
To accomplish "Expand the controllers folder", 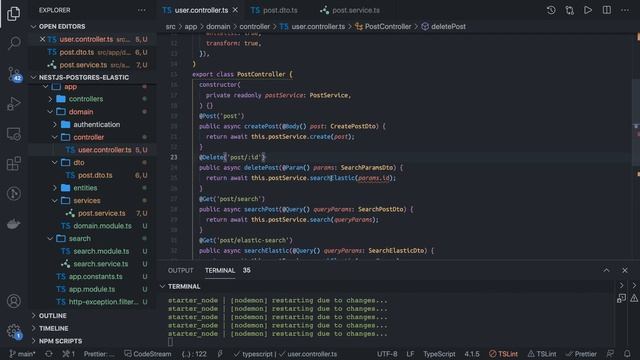I will click(x=86, y=99).
